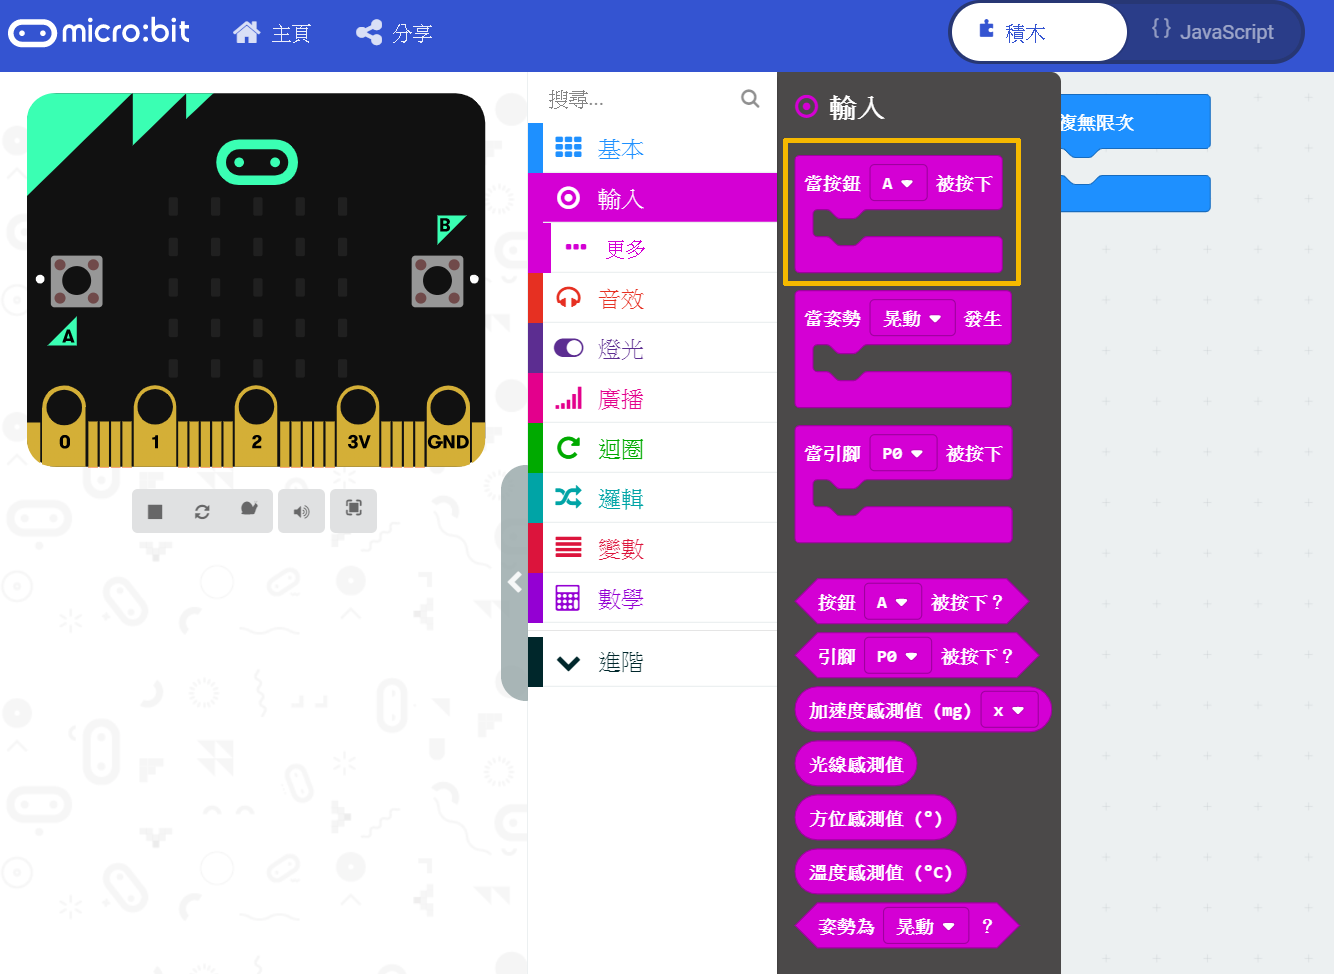Image resolution: width=1334 pixels, height=974 pixels.
Task: Click the 數學 calculator icon
Action: [x=568, y=598]
